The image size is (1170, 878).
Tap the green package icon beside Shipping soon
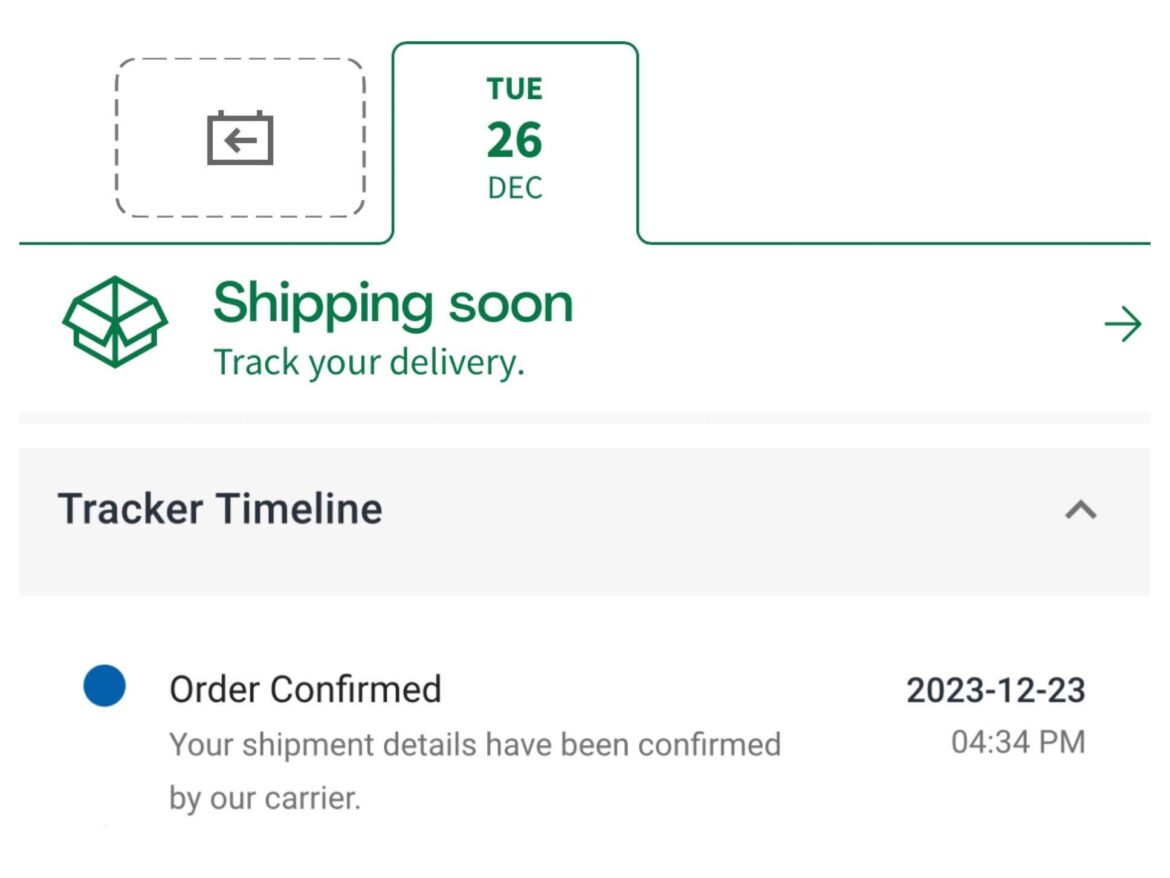point(115,318)
